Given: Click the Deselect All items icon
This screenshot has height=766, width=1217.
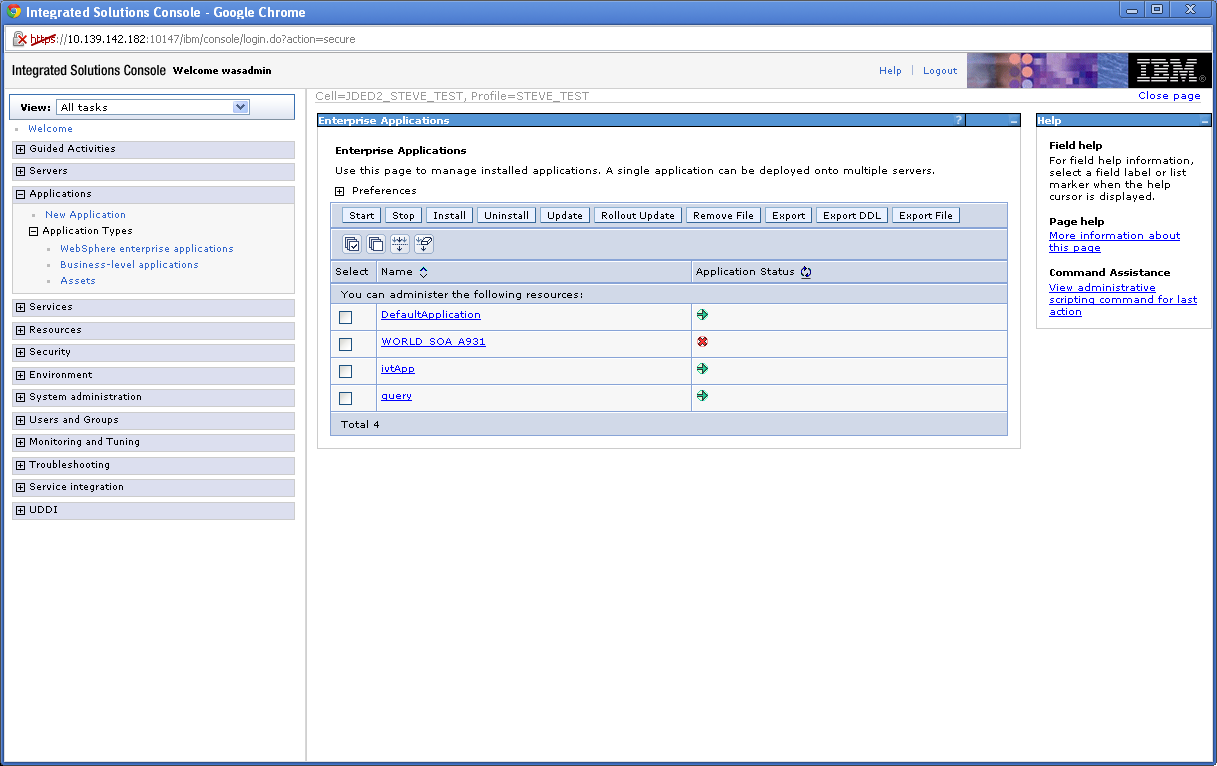Looking at the screenshot, I should (376, 244).
